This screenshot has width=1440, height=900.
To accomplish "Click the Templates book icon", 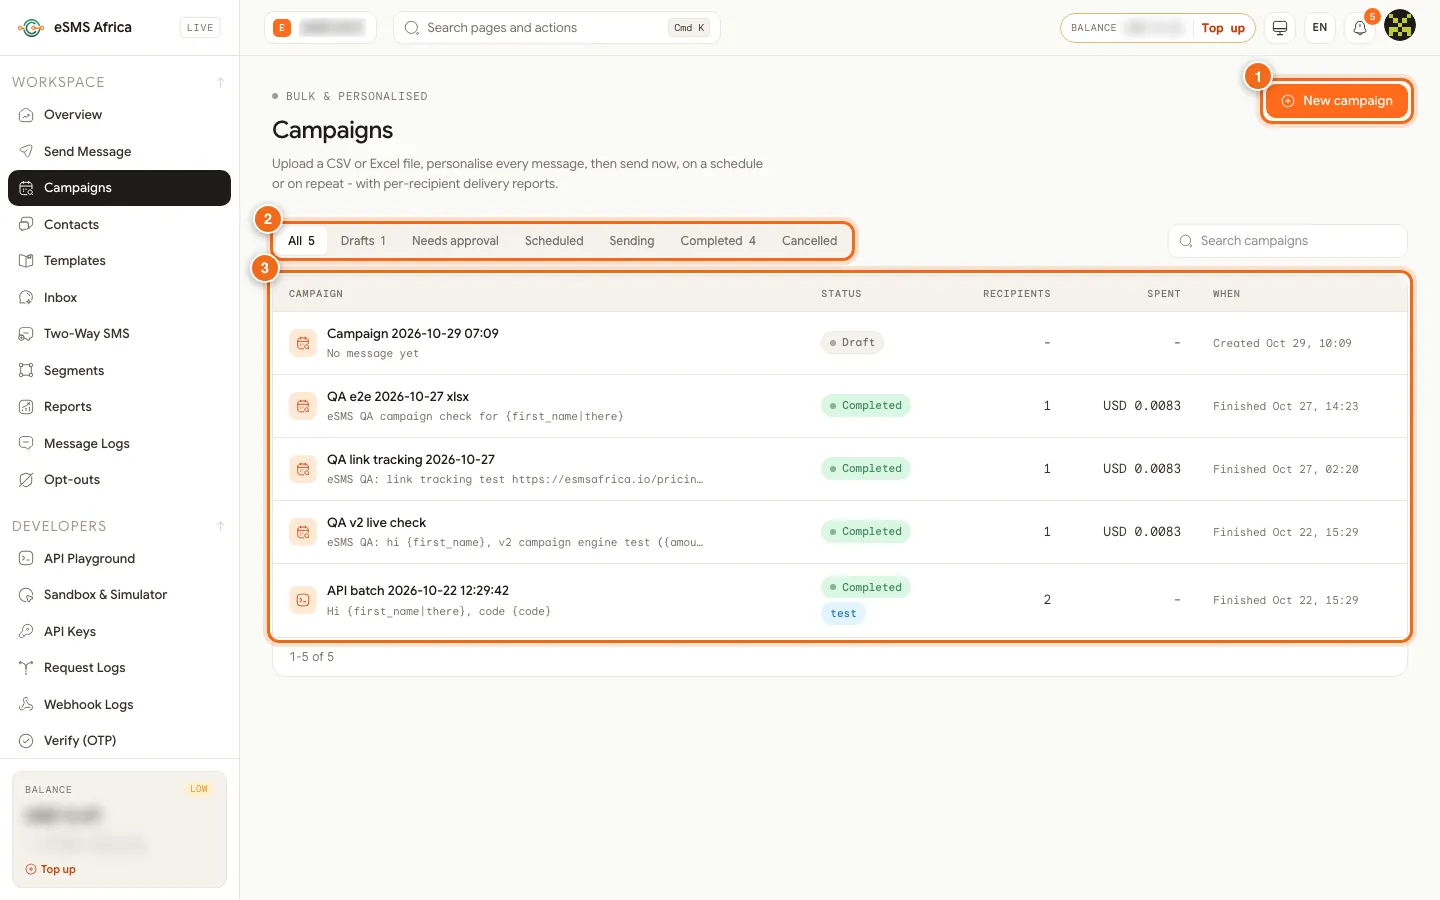I will [26, 261].
